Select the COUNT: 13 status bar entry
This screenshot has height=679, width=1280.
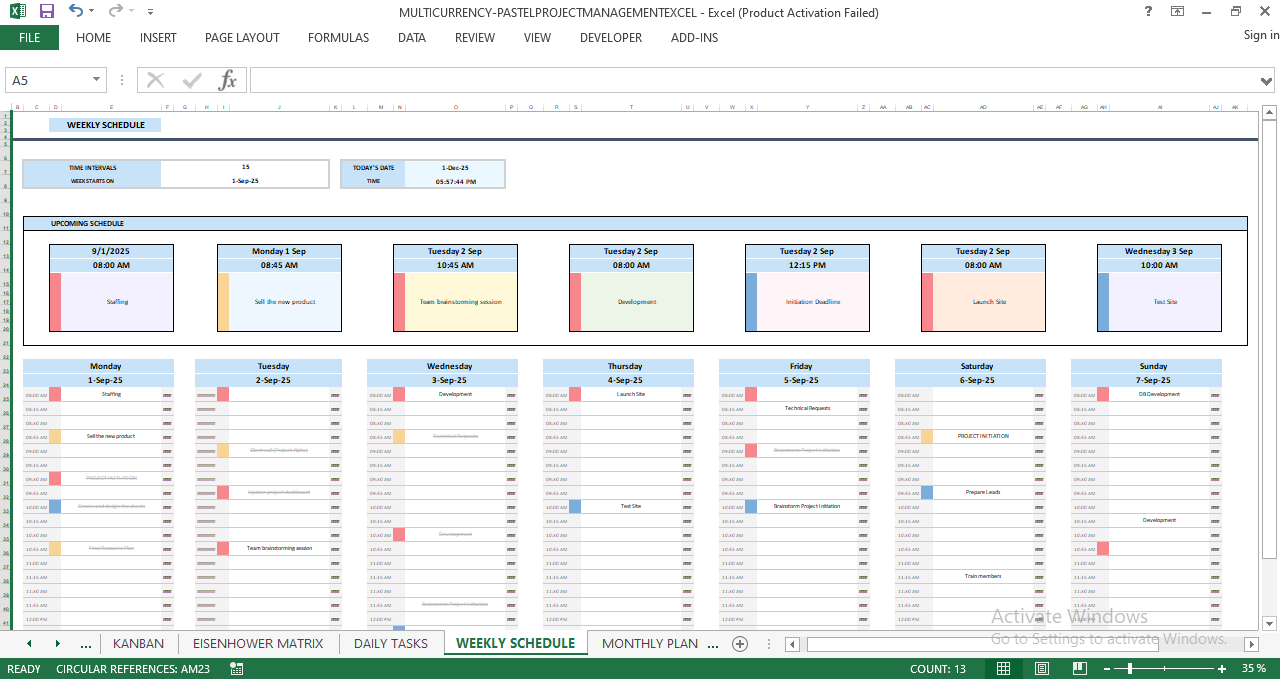pos(938,669)
